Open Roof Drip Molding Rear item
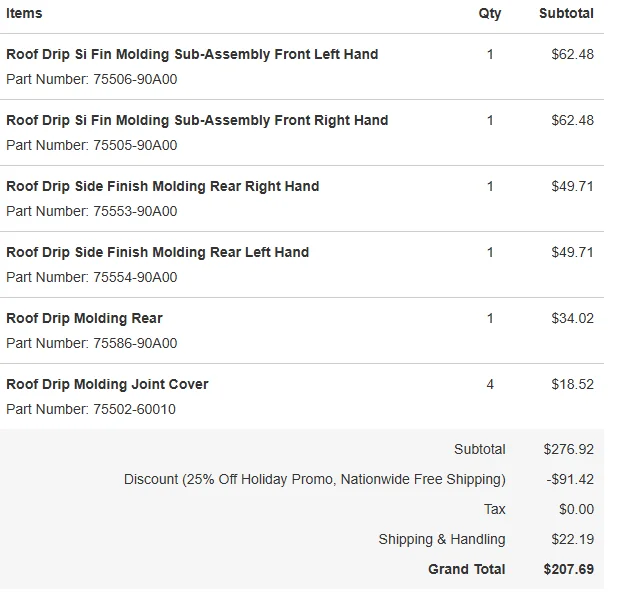The image size is (618, 597). 84,318
